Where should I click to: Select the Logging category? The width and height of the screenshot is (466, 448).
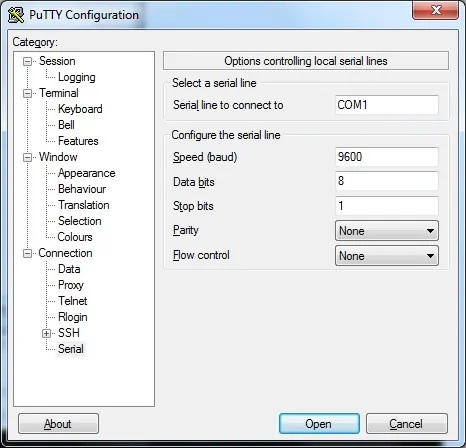click(x=77, y=77)
